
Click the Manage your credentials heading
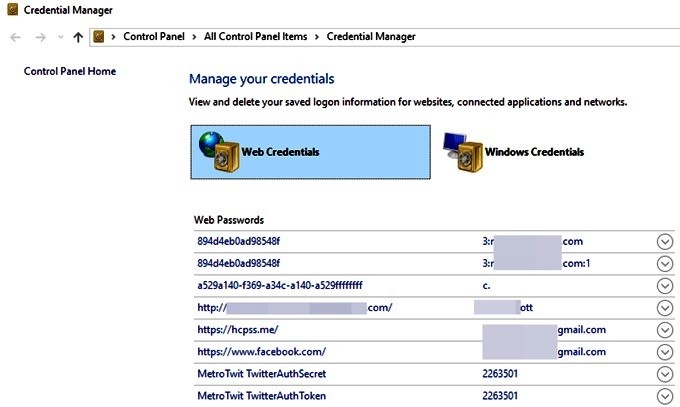[x=262, y=79]
